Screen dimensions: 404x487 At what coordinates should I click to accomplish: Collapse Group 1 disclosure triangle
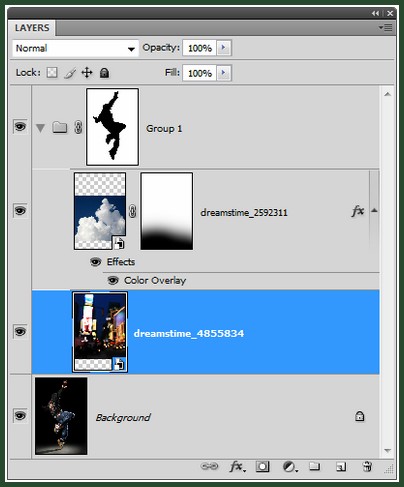(40, 128)
